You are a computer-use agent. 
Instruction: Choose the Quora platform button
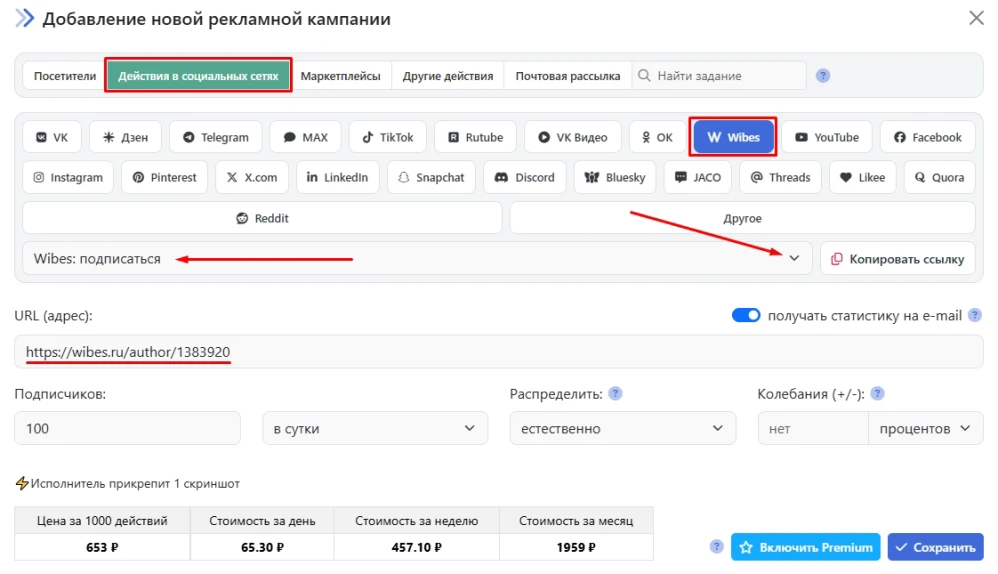[x=939, y=177]
